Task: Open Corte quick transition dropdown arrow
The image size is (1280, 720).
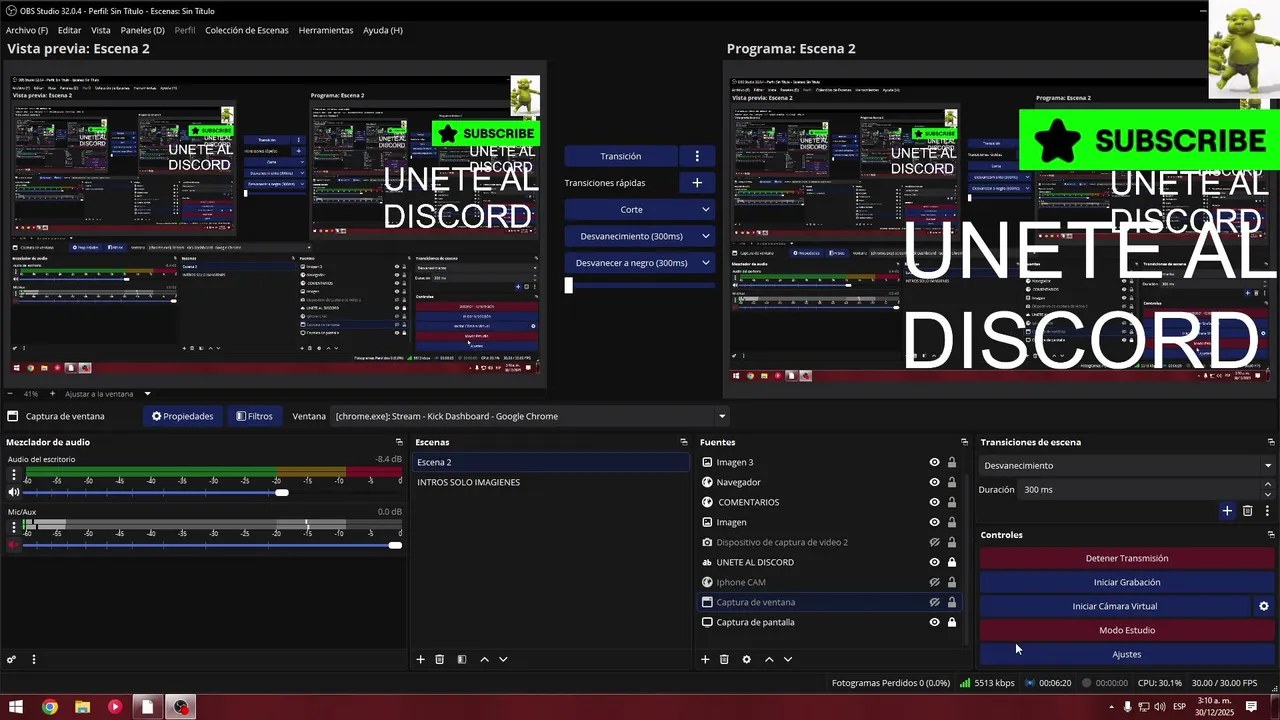Action: click(x=705, y=210)
